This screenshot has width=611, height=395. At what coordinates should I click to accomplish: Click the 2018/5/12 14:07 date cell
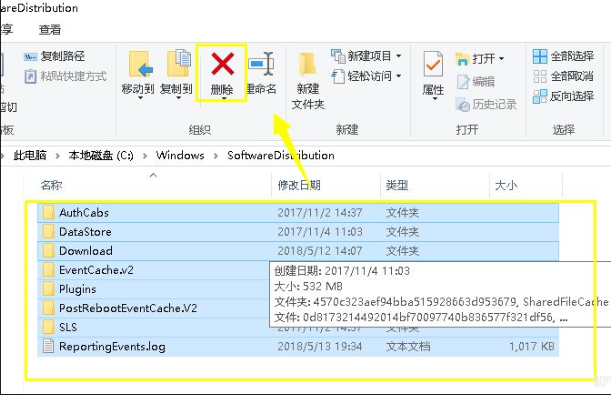coord(320,251)
